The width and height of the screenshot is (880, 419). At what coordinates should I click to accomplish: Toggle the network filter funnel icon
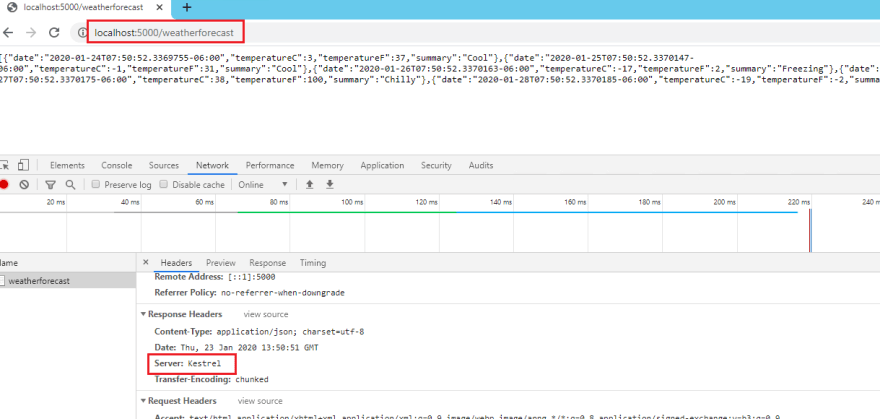click(x=51, y=185)
